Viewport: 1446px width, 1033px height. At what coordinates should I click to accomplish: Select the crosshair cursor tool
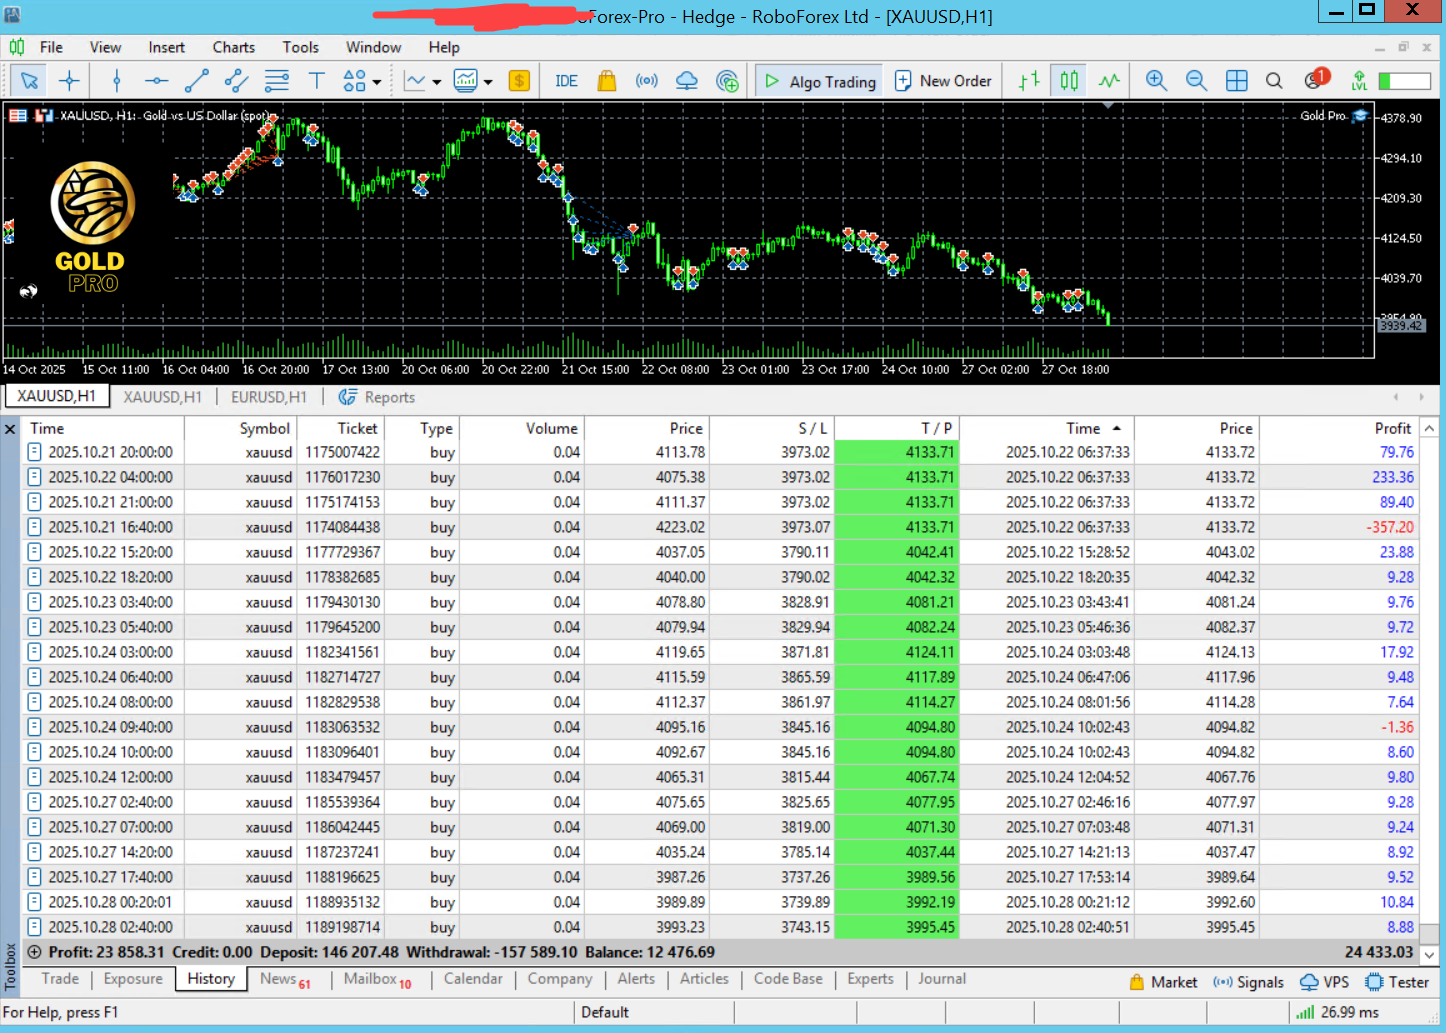click(69, 81)
